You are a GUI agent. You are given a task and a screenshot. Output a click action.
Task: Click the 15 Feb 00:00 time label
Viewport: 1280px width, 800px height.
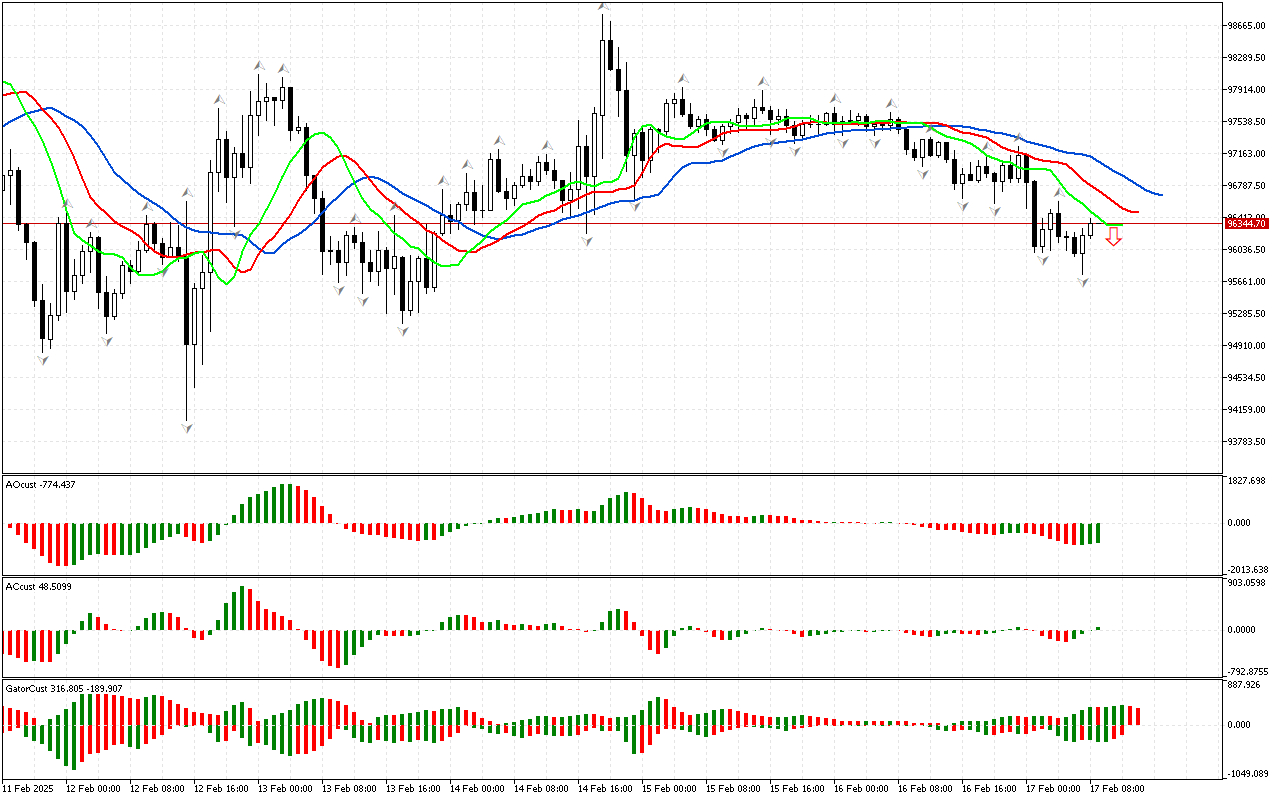tap(669, 789)
